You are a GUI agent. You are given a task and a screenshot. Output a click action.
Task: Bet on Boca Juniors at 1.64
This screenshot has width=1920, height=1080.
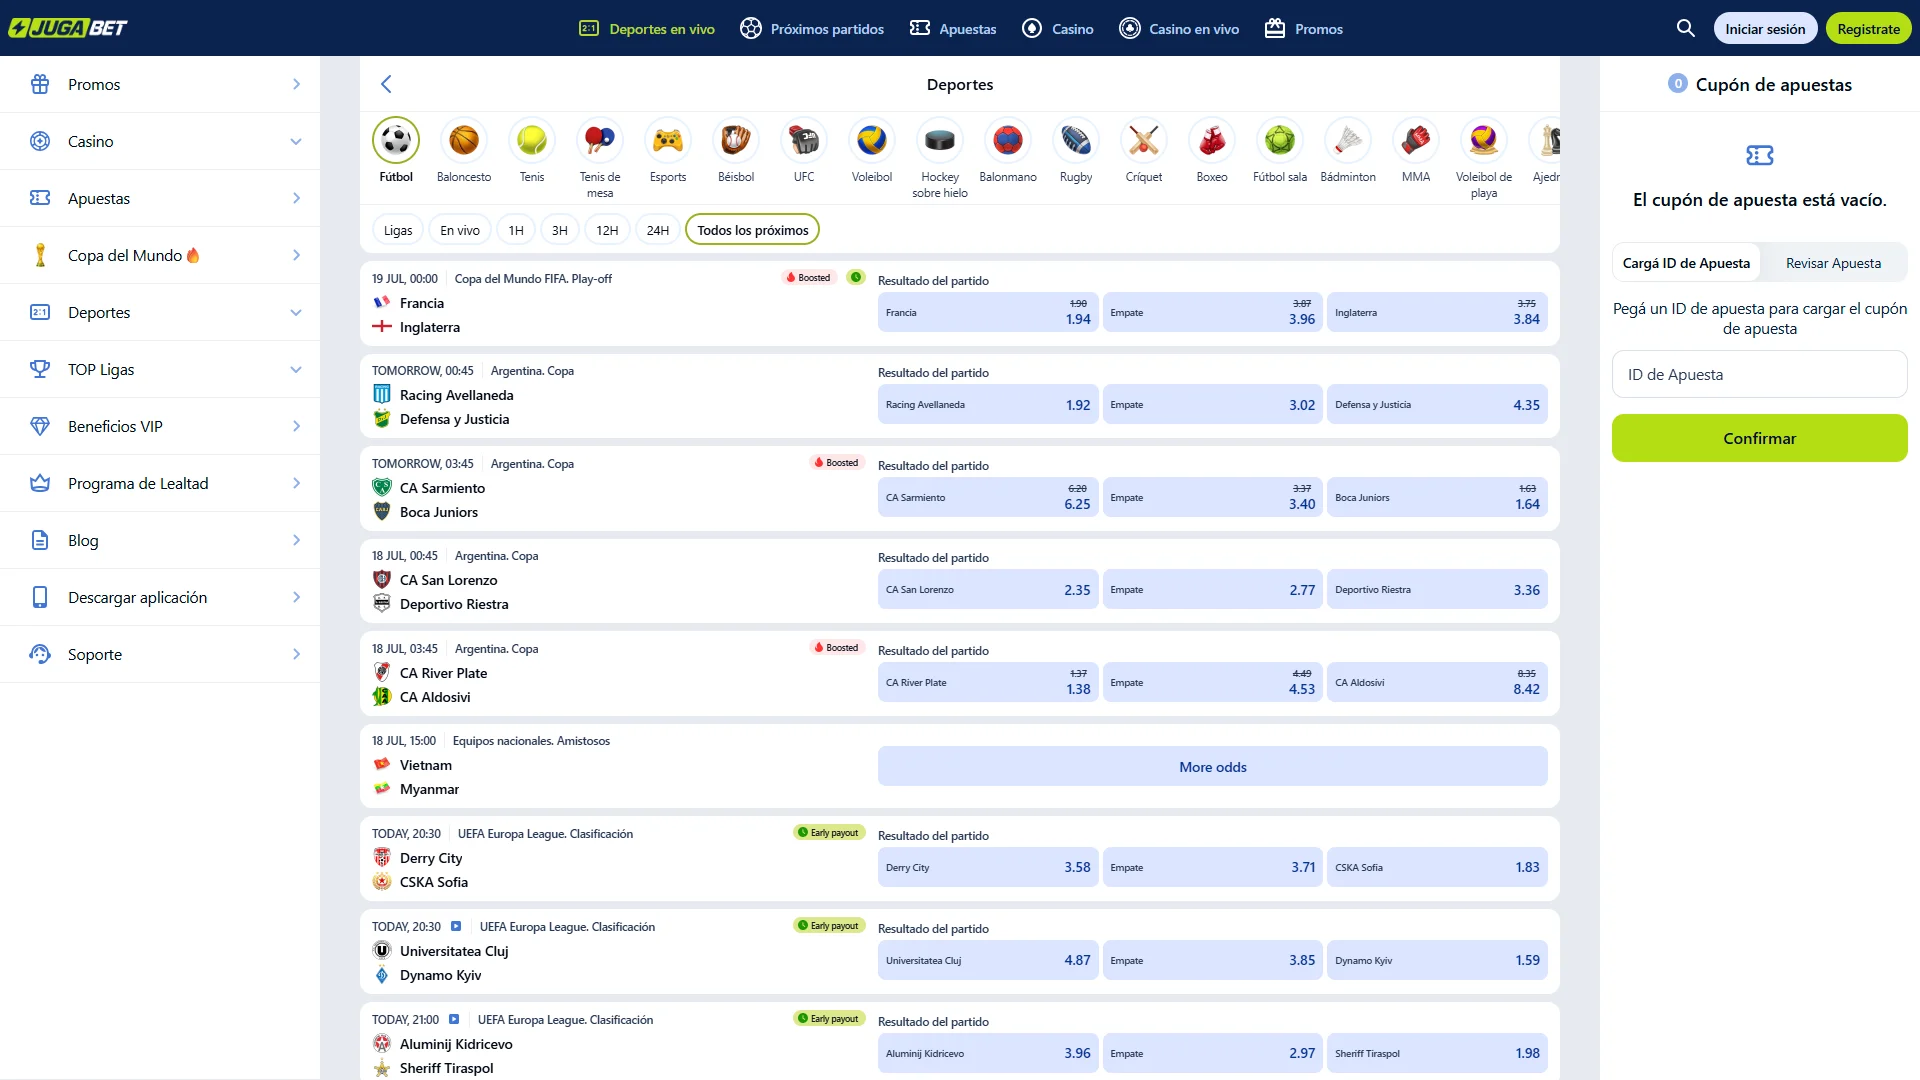(1437, 497)
